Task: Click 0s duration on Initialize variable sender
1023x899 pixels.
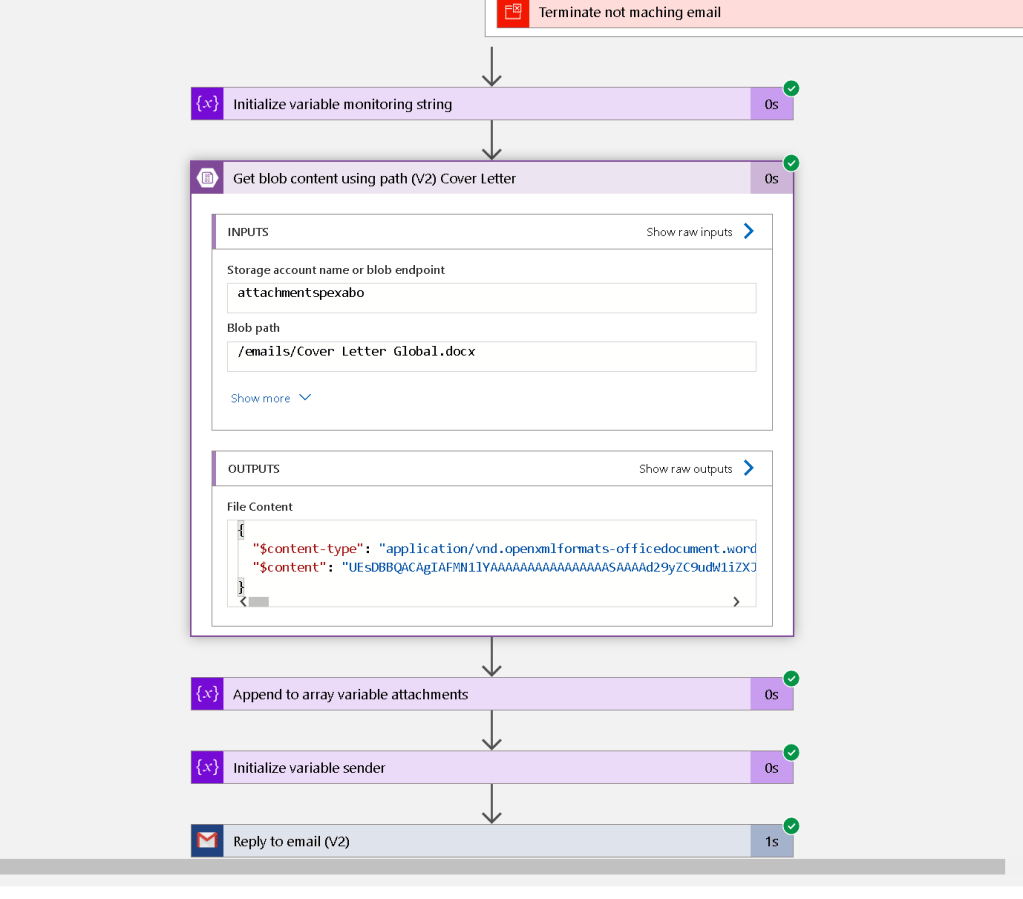Action: [772, 768]
